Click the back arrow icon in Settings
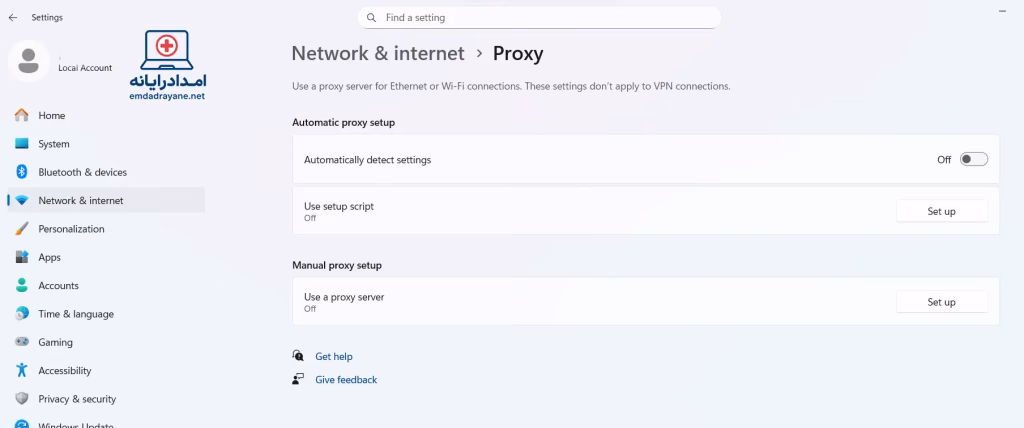 12,17
